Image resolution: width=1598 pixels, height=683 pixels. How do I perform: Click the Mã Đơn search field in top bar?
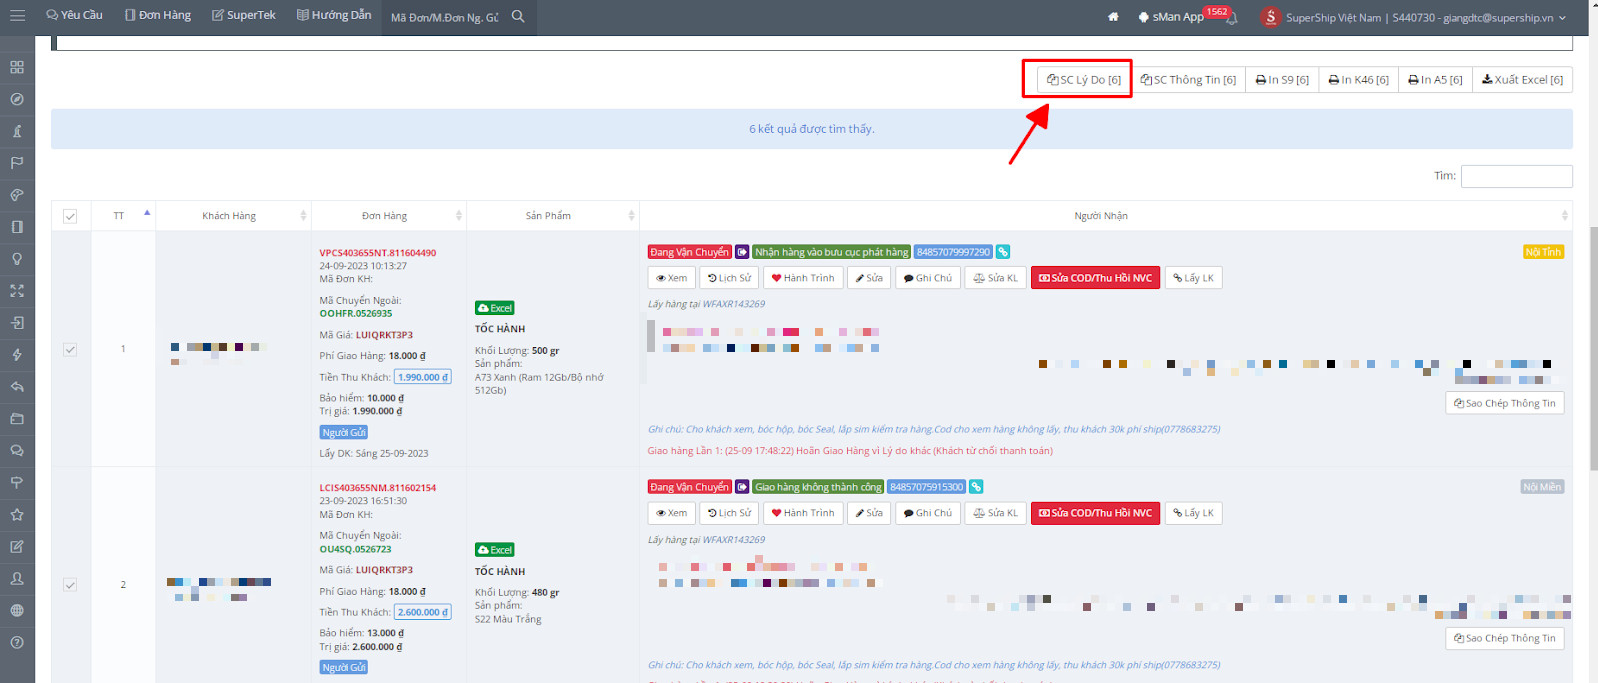(446, 17)
